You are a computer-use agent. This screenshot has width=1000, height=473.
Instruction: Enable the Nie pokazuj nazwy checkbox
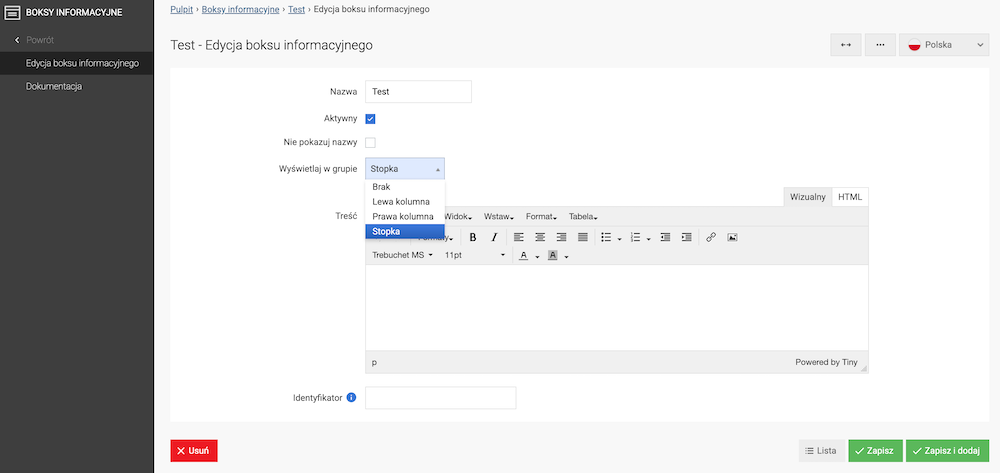(x=370, y=142)
